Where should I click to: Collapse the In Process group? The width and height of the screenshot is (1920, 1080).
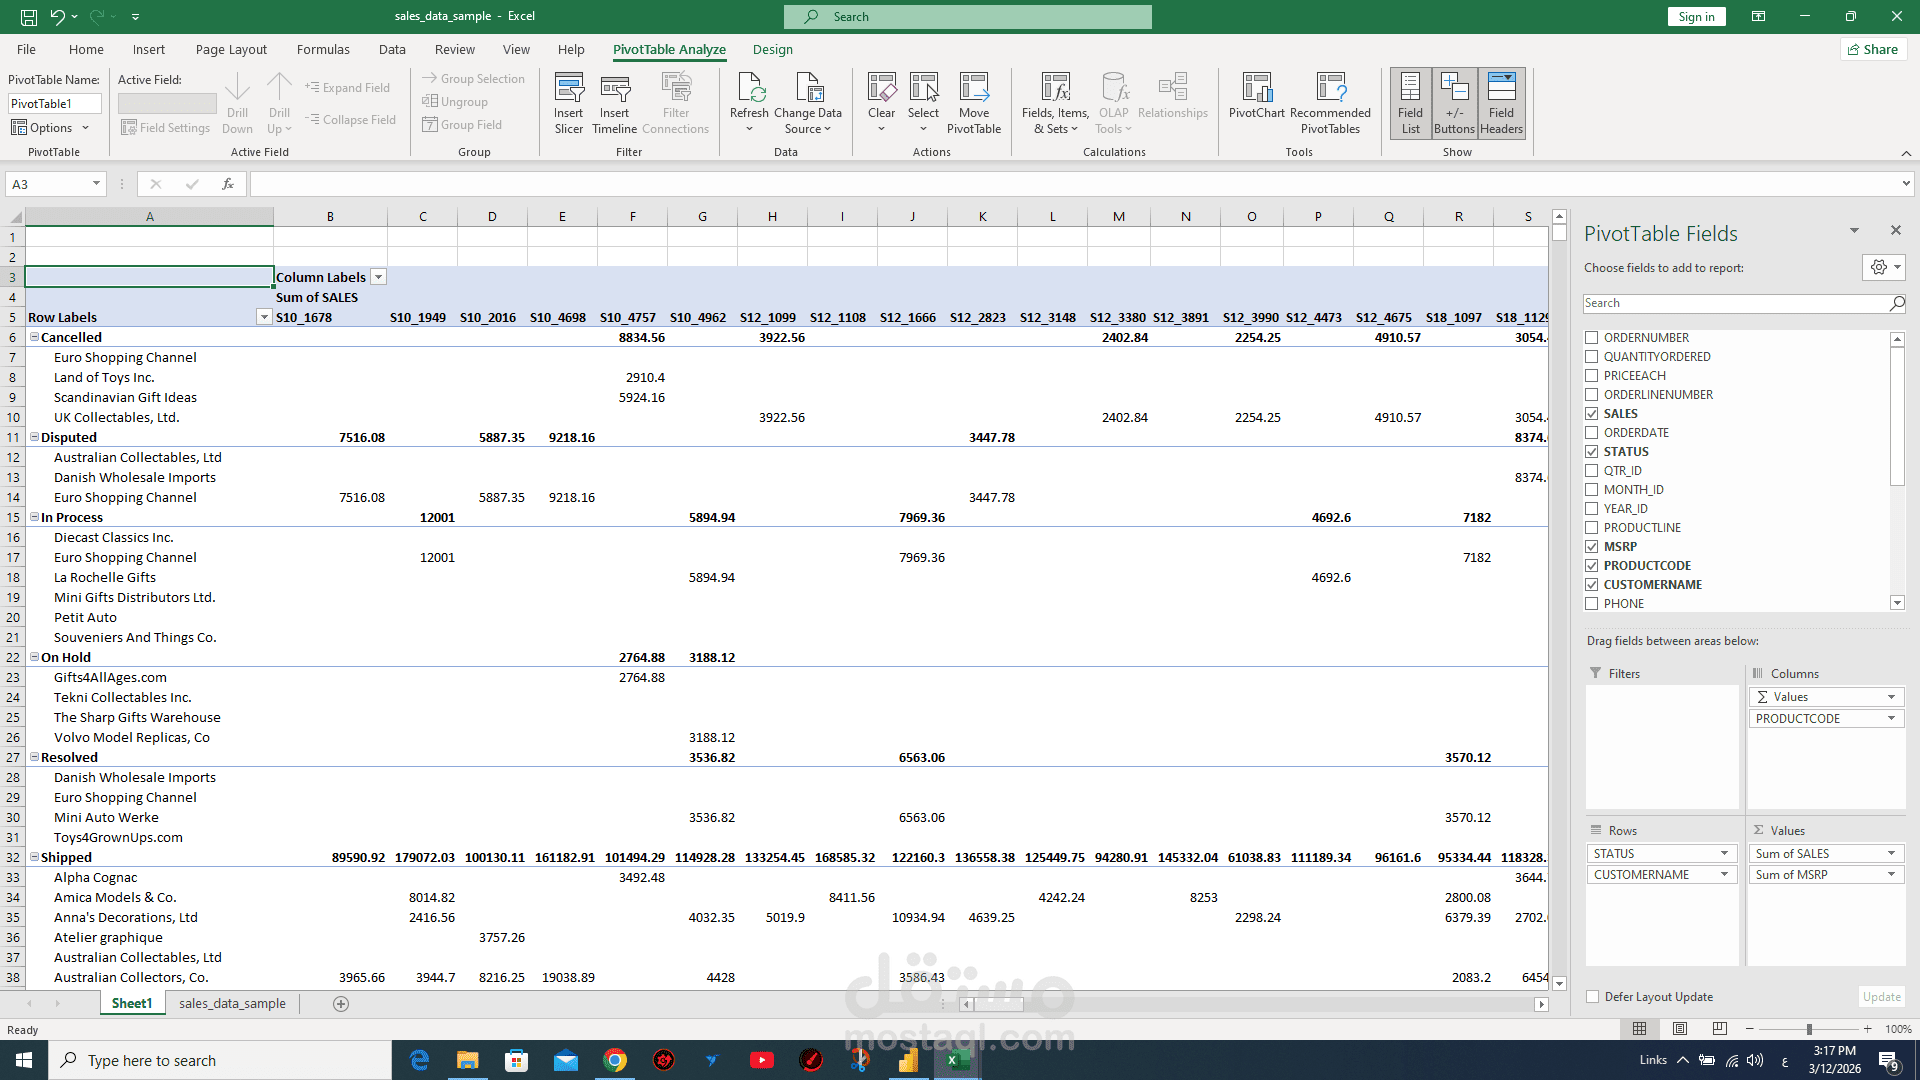[34, 517]
